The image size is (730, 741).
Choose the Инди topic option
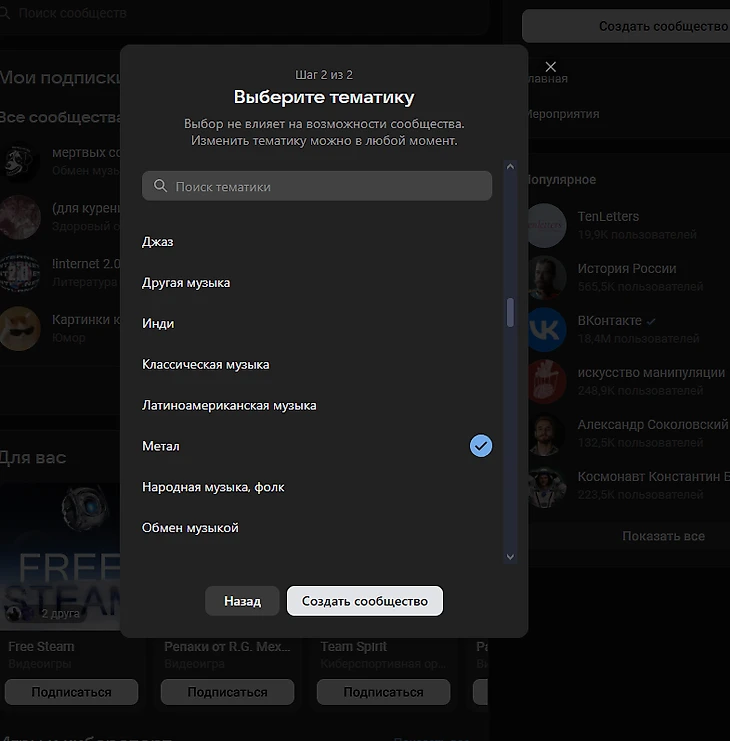pos(159,324)
